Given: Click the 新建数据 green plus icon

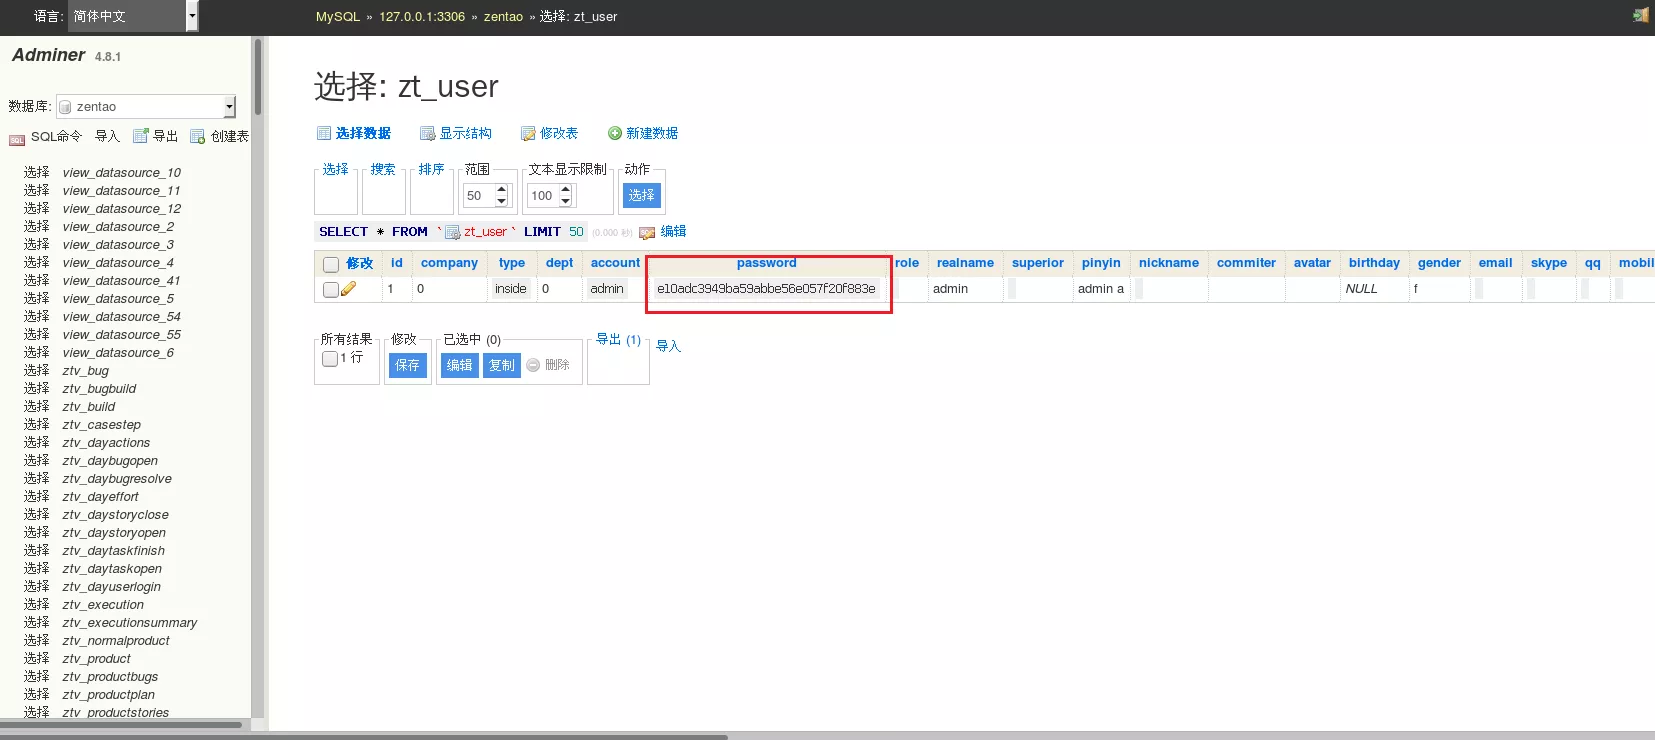Looking at the screenshot, I should point(615,133).
